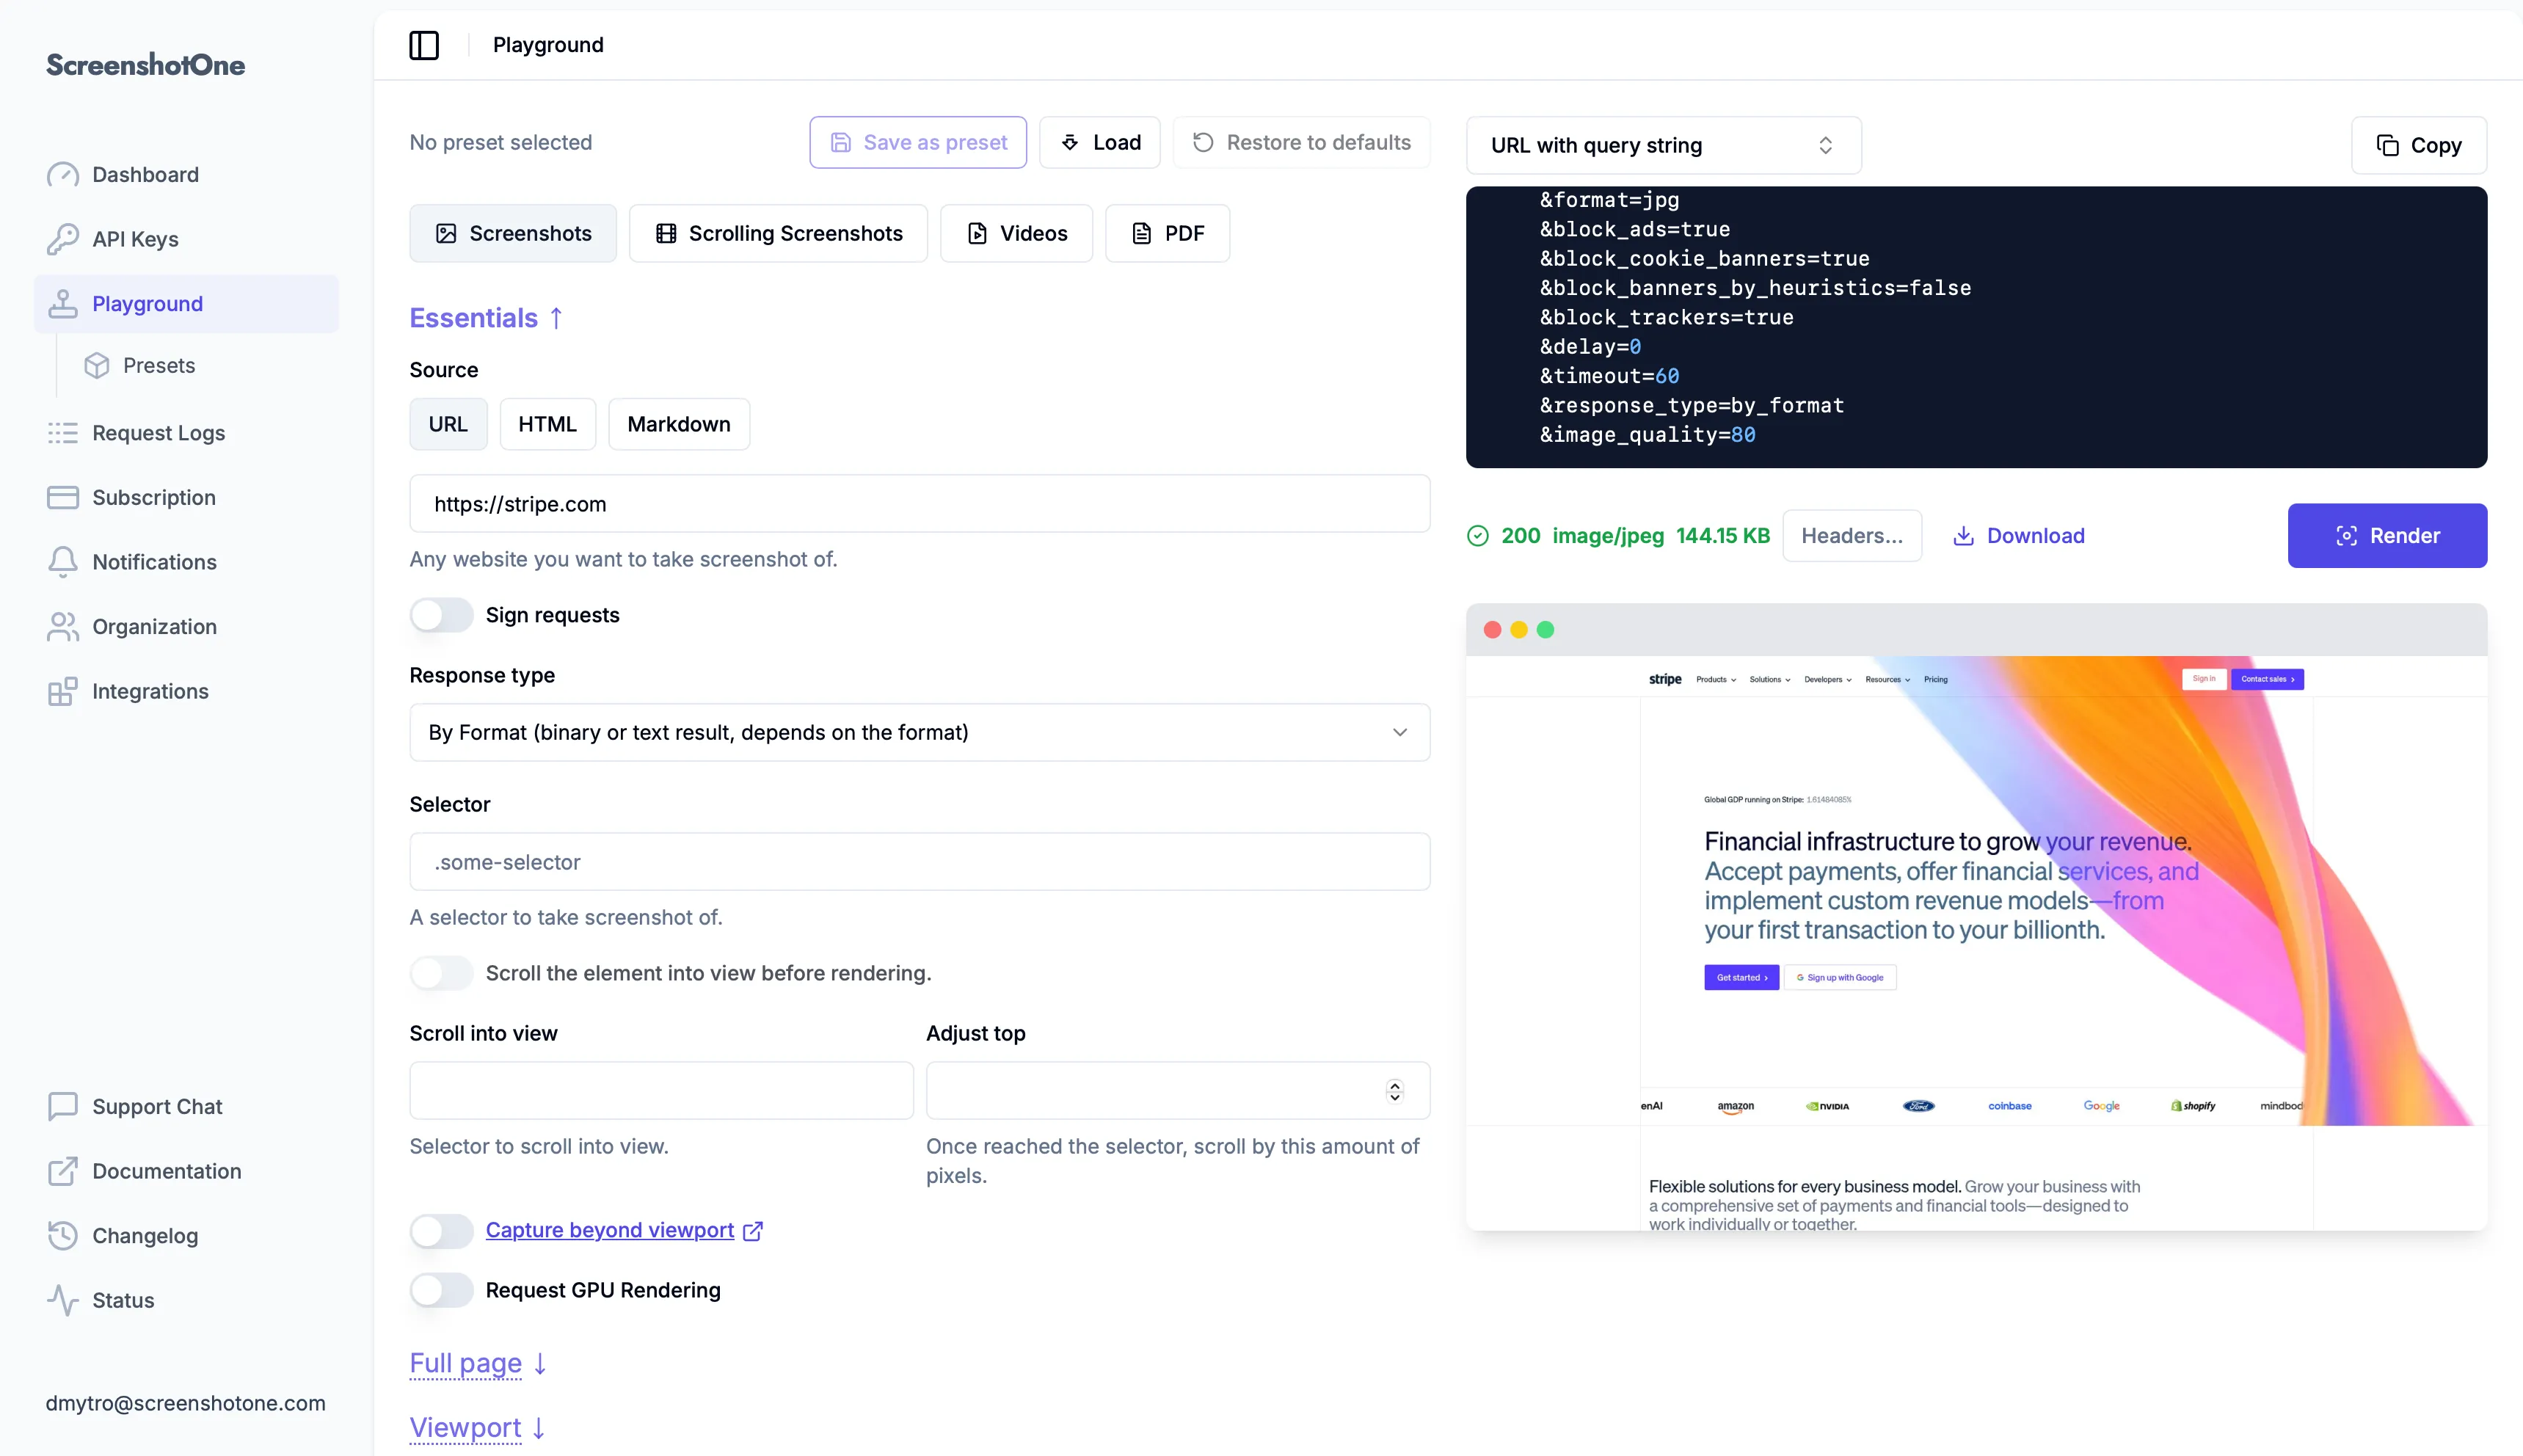Open Notifications via the bell icon

pos(62,562)
